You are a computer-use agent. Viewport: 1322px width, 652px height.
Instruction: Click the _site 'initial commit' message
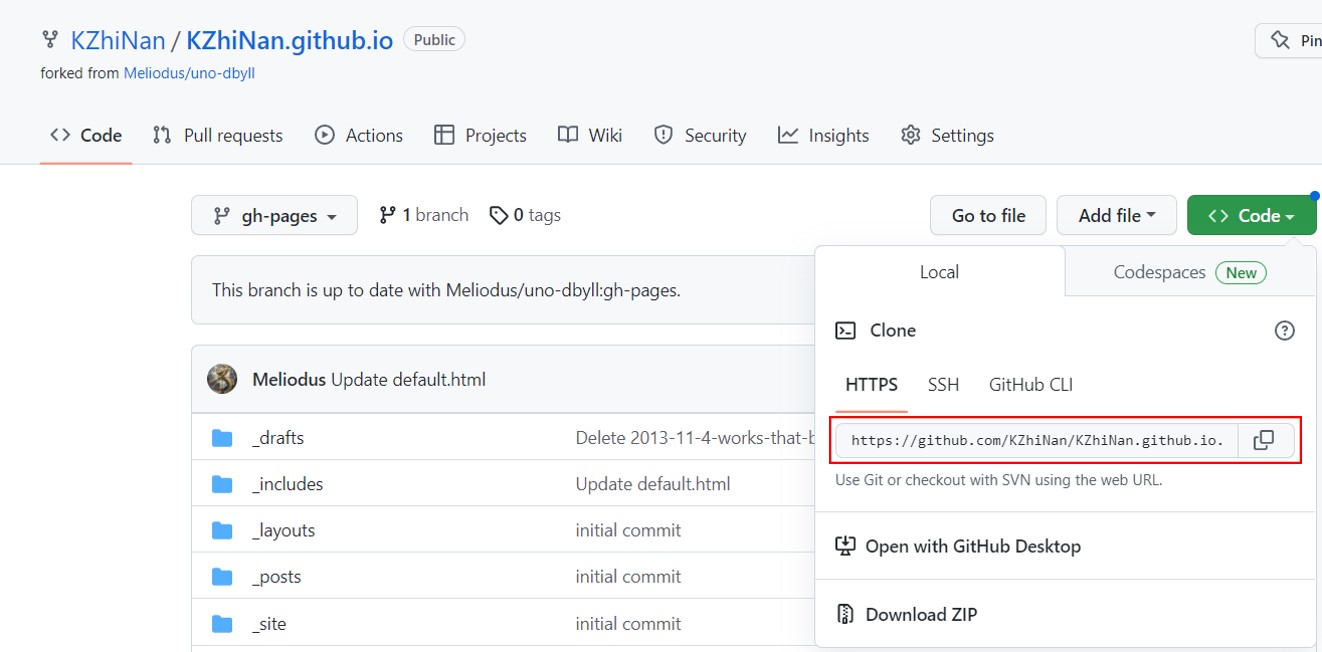(628, 624)
